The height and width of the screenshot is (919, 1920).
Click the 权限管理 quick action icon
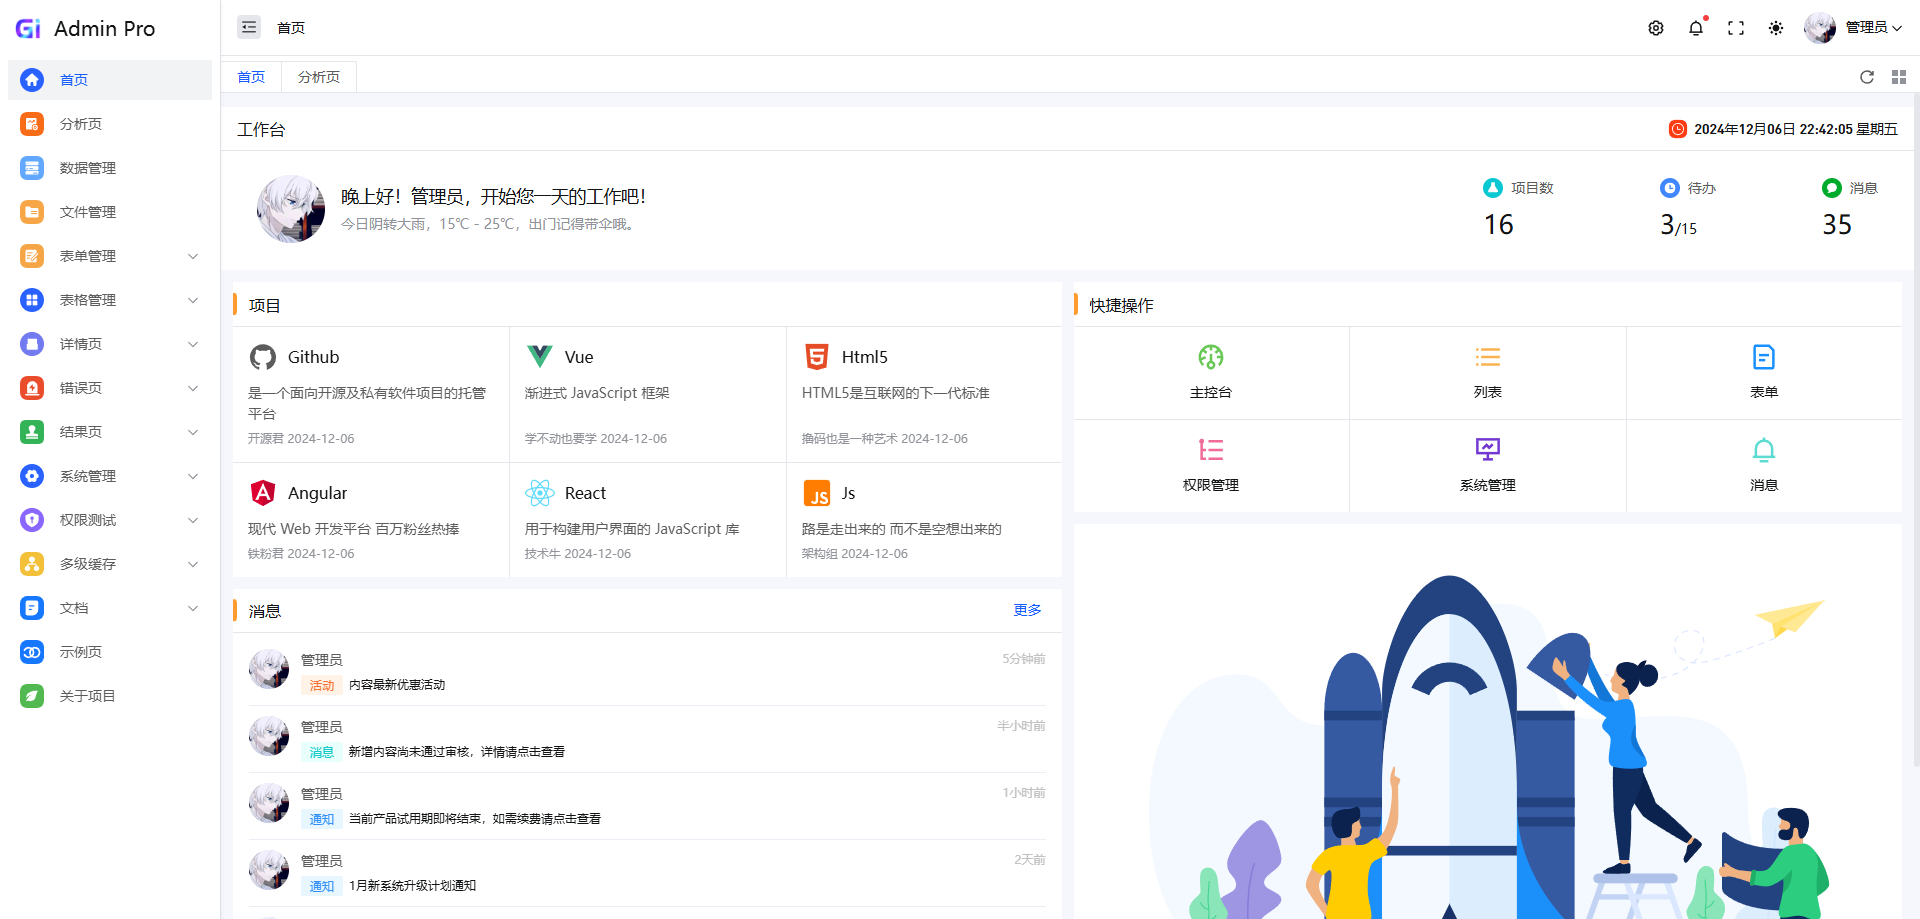click(1211, 450)
